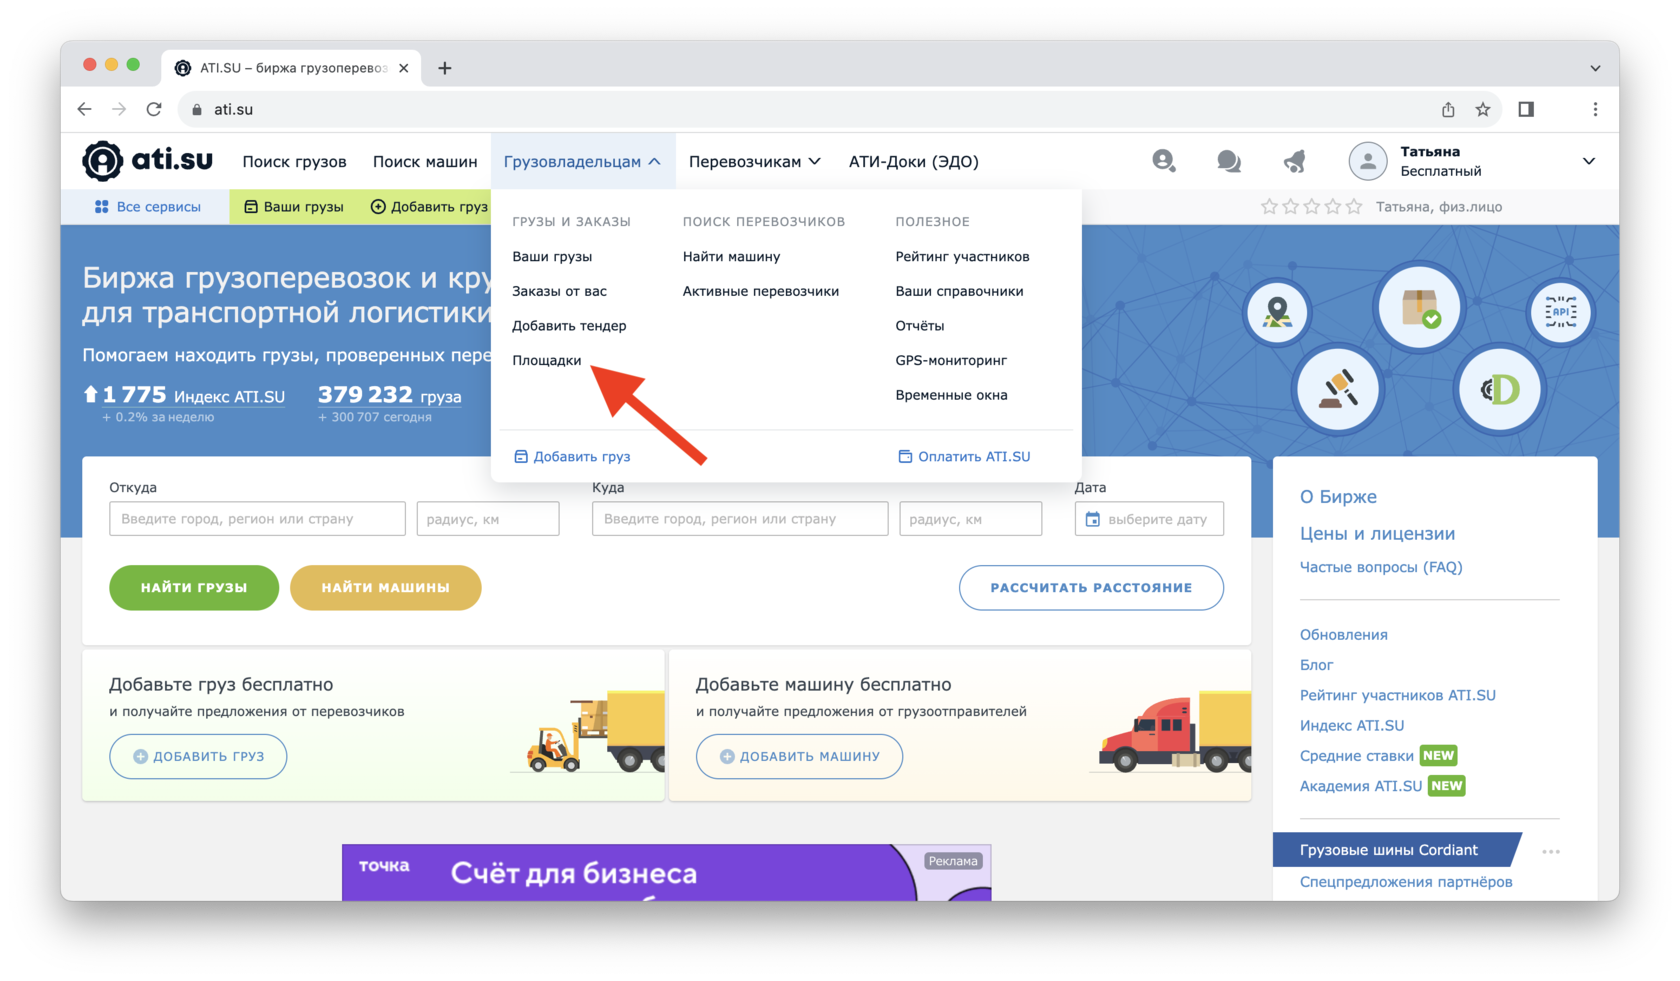The height and width of the screenshot is (981, 1680).
Task: Focus the Куда city input field
Action: point(740,519)
